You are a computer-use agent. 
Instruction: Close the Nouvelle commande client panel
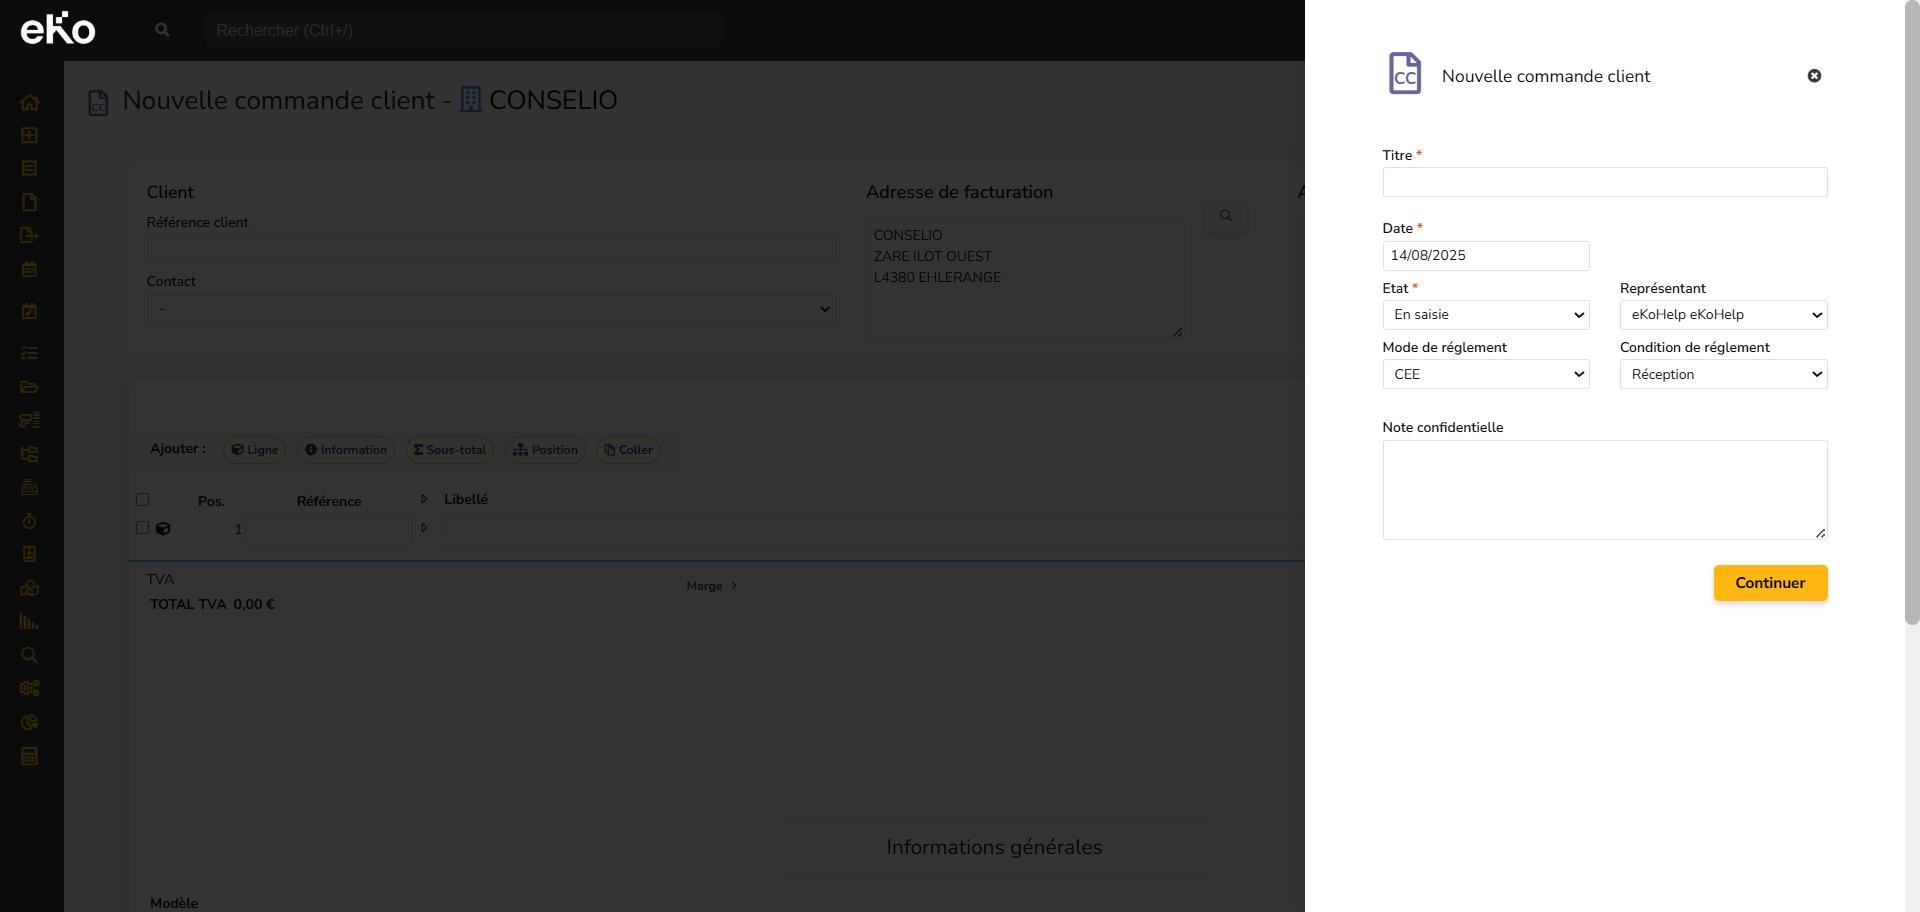pyautogui.click(x=1814, y=76)
